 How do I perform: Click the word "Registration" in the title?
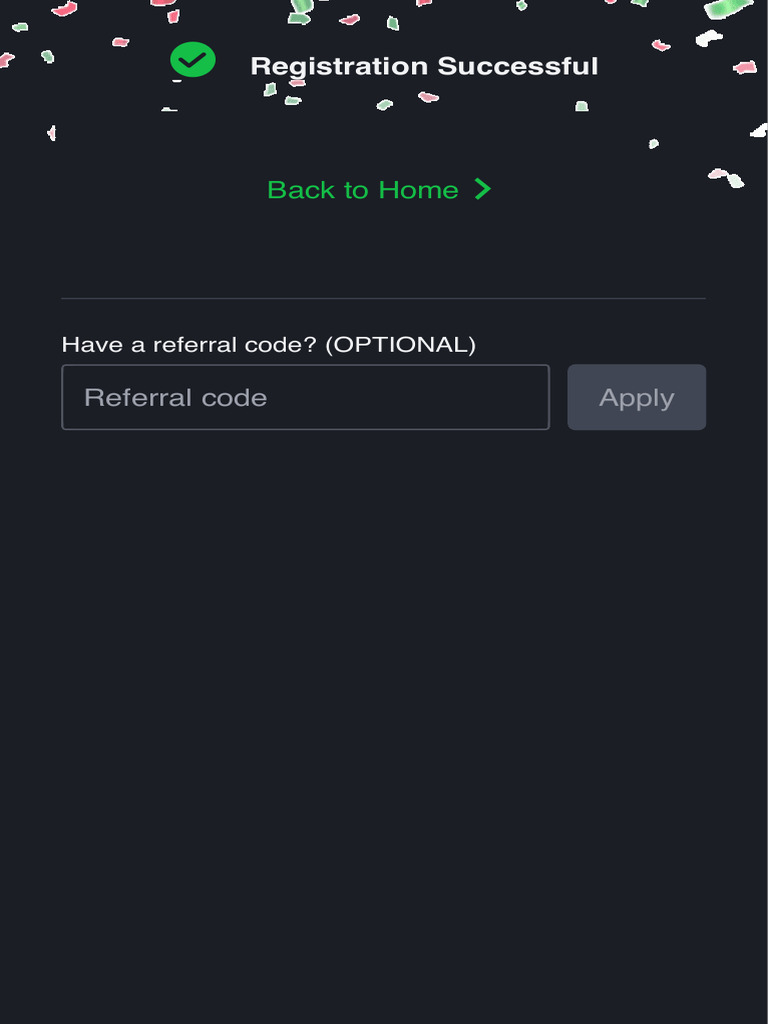pyautogui.click(x=339, y=67)
